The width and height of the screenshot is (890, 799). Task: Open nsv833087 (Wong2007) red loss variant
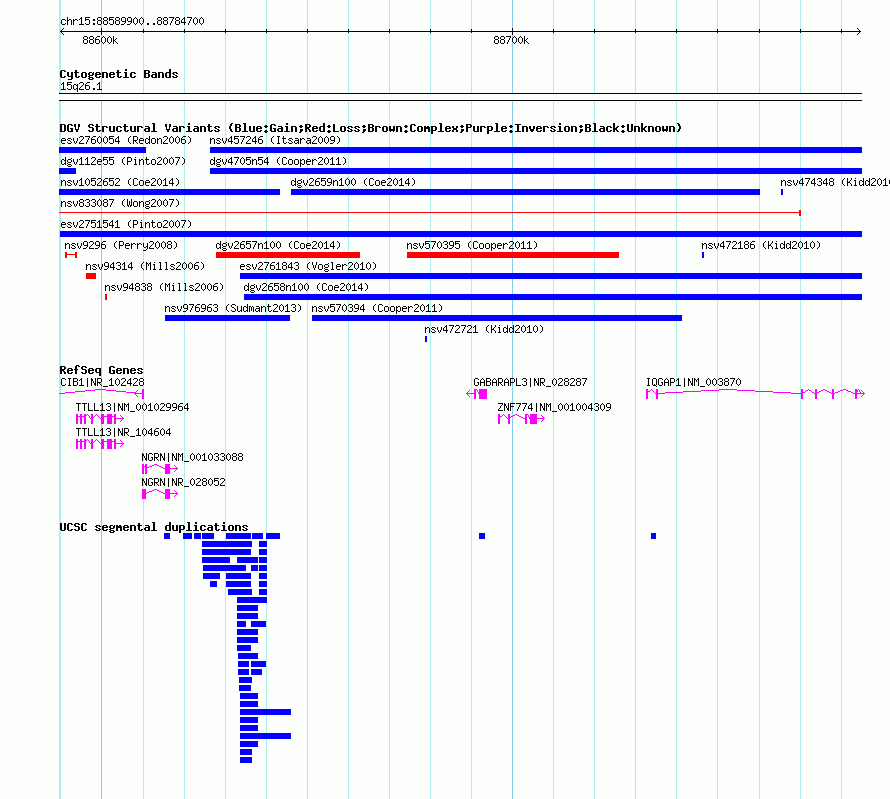click(x=430, y=213)
